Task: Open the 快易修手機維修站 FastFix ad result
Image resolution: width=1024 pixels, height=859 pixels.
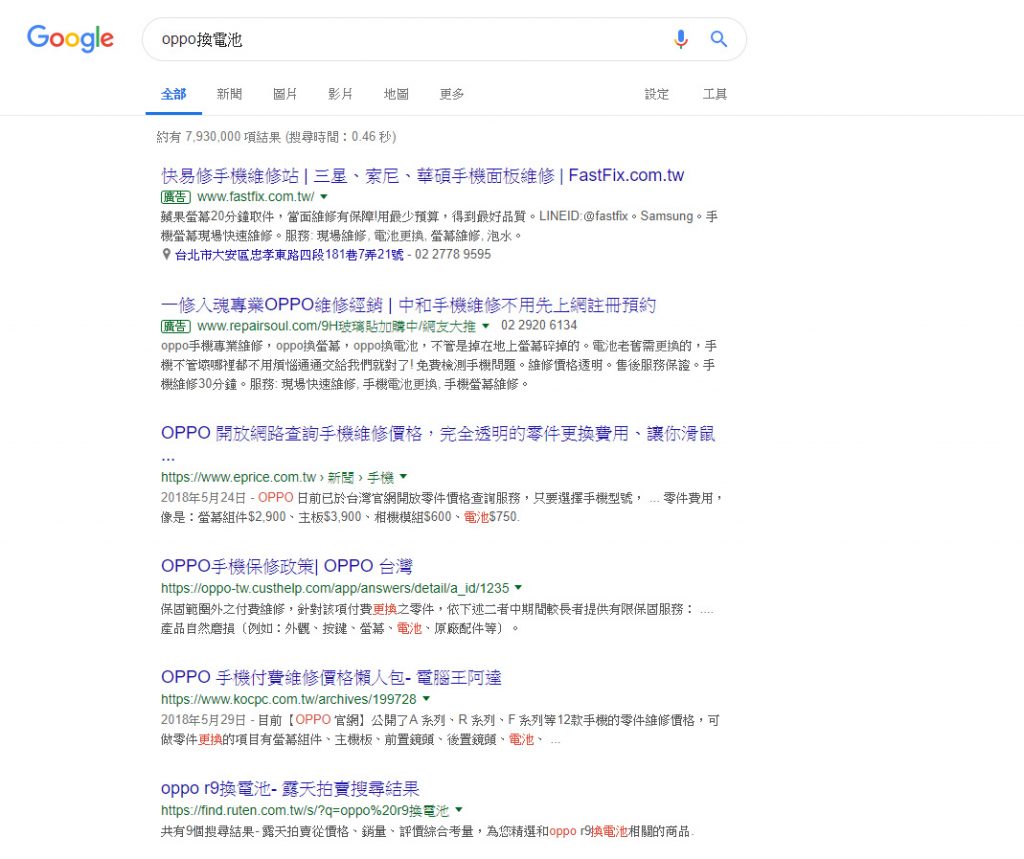Action: (423, 176)
